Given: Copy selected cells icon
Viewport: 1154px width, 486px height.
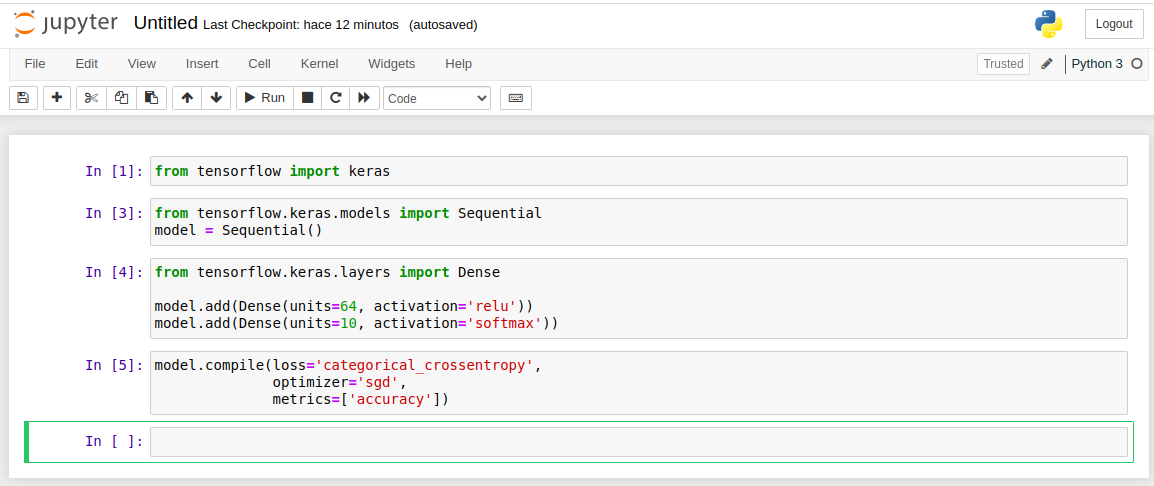Looking at the screenshot, I should pyautogui.click(x=121, y=98).
